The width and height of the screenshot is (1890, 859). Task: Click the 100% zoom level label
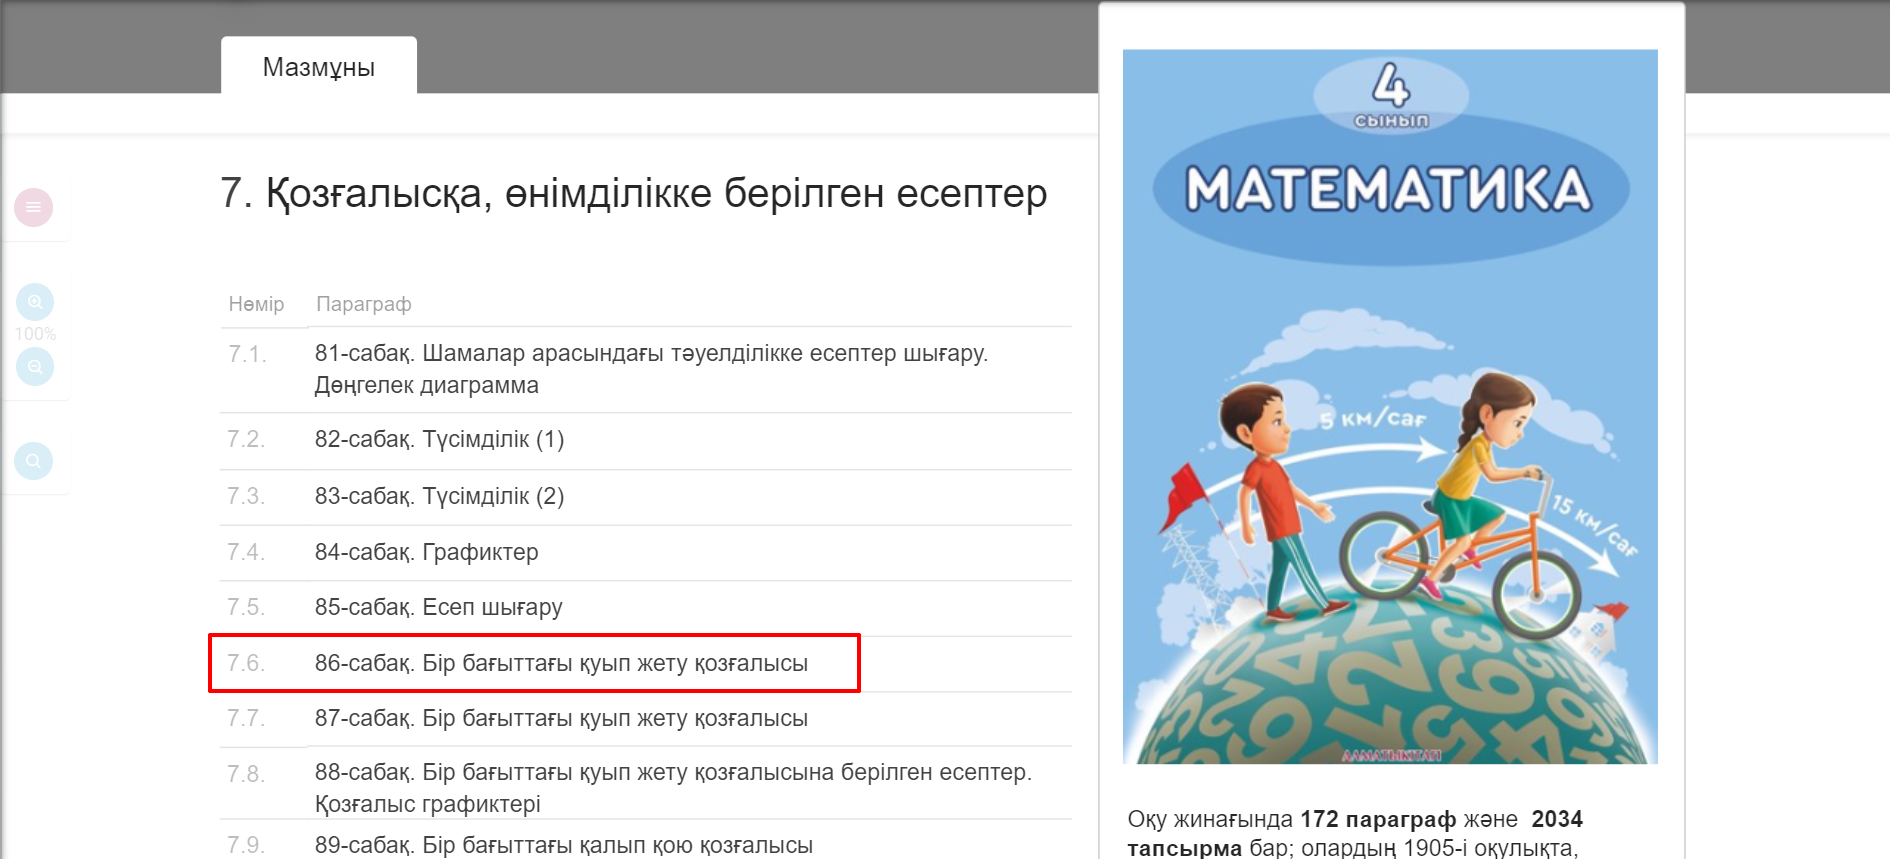click(35, 334)
